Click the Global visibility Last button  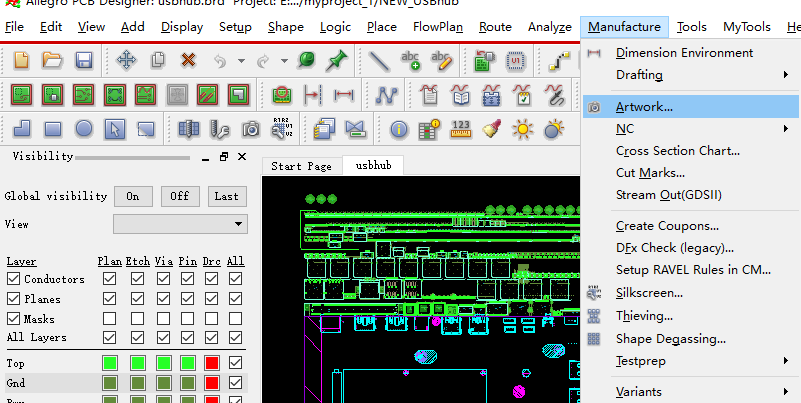pyautogui.click(x=227, y=196)
